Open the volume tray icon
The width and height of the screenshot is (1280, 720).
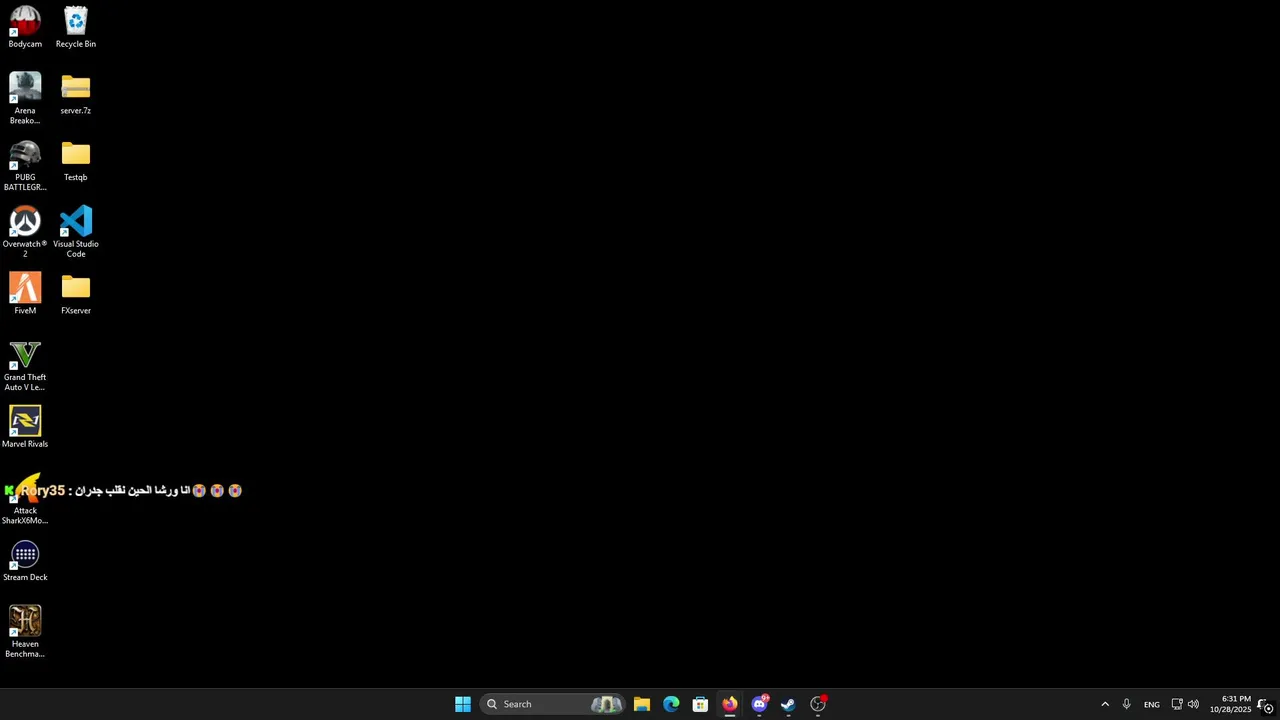coord(1193,704)
